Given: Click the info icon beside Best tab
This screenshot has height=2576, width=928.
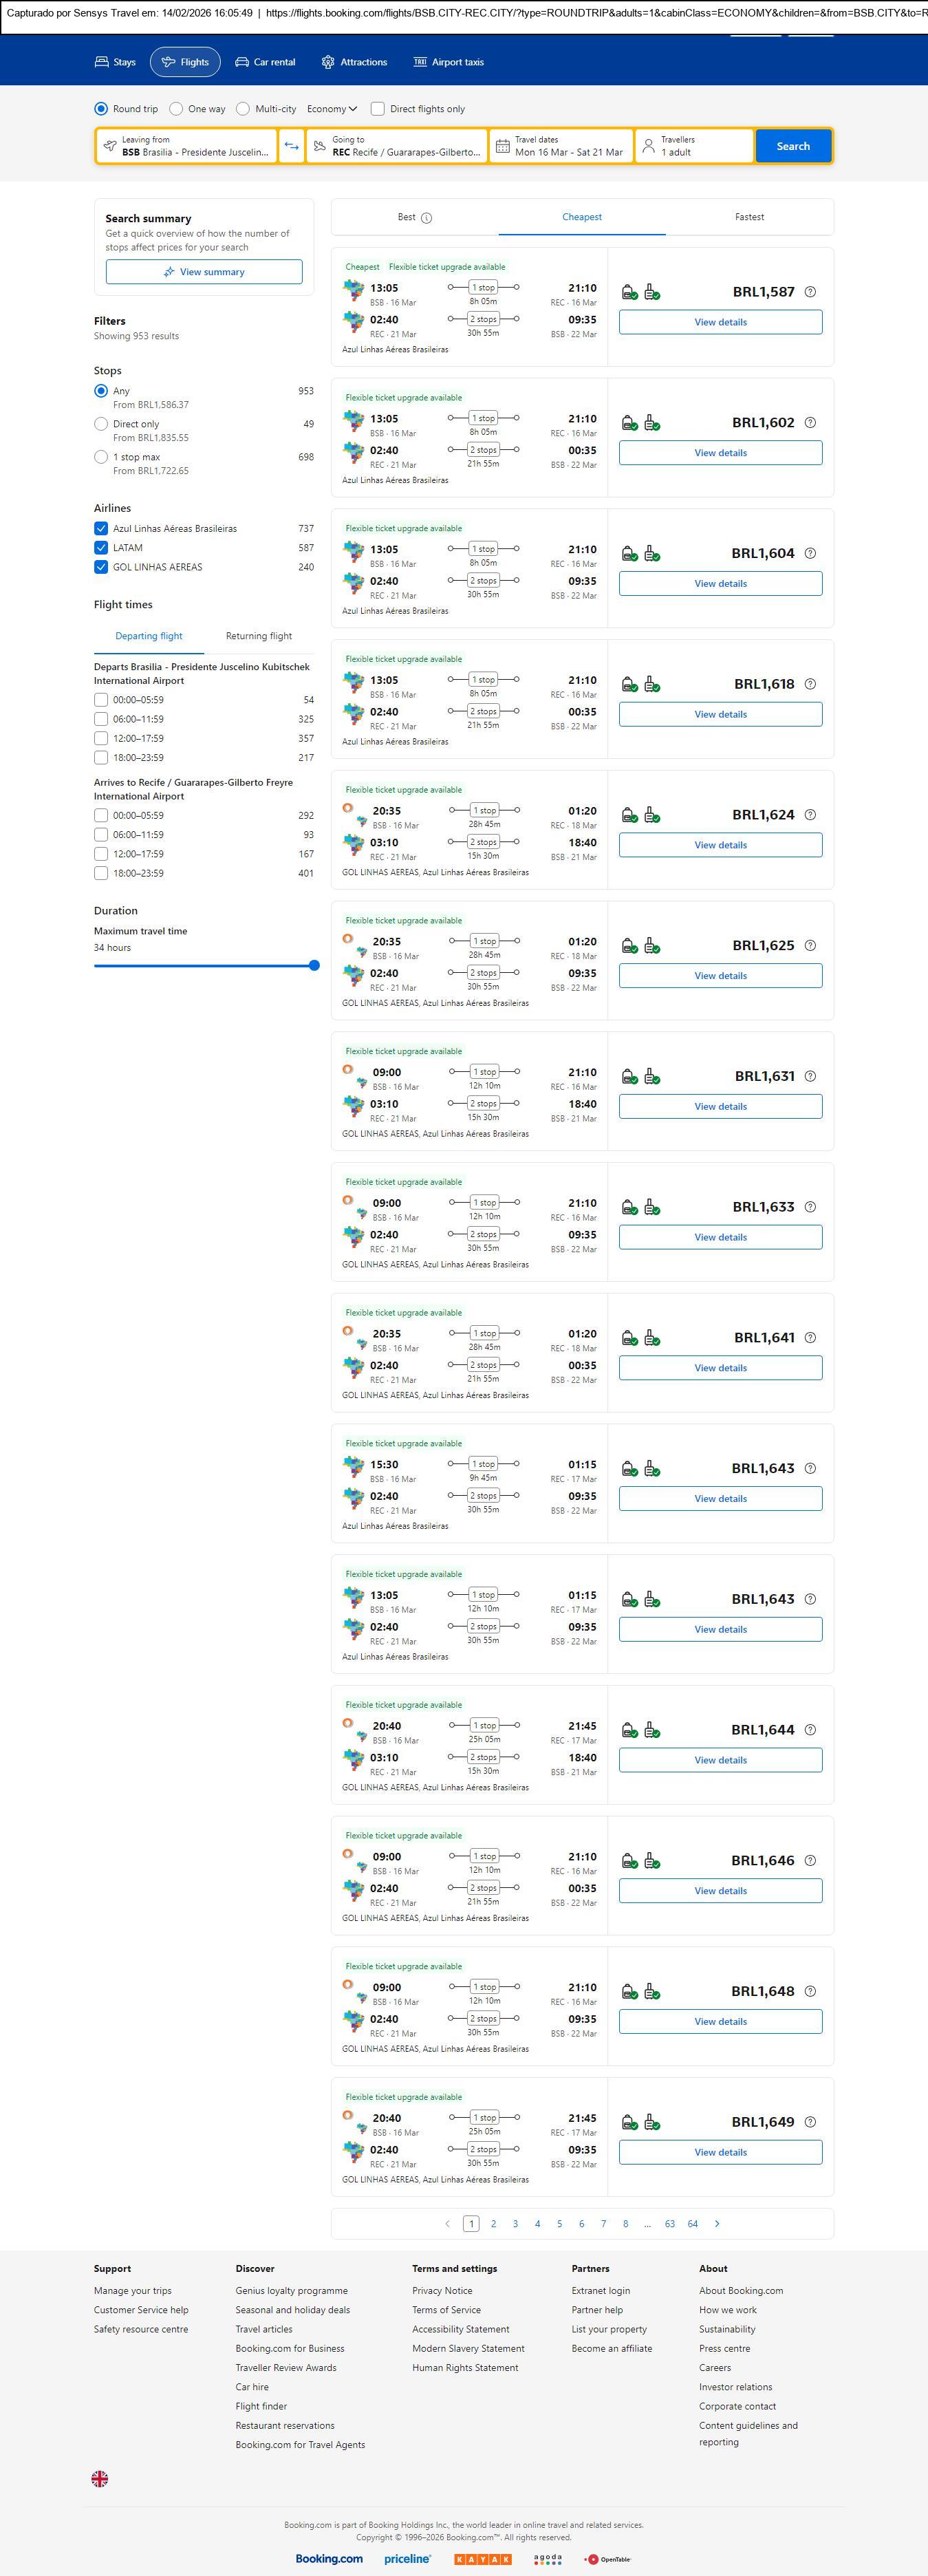Looking at the screenshot, I should click(x=427, y=218).
